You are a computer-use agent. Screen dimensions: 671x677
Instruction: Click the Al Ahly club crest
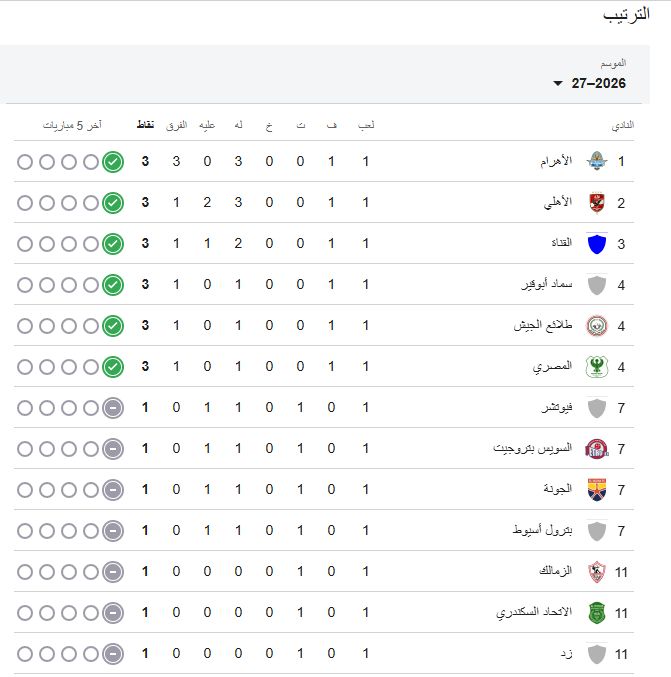click(597, 202)
